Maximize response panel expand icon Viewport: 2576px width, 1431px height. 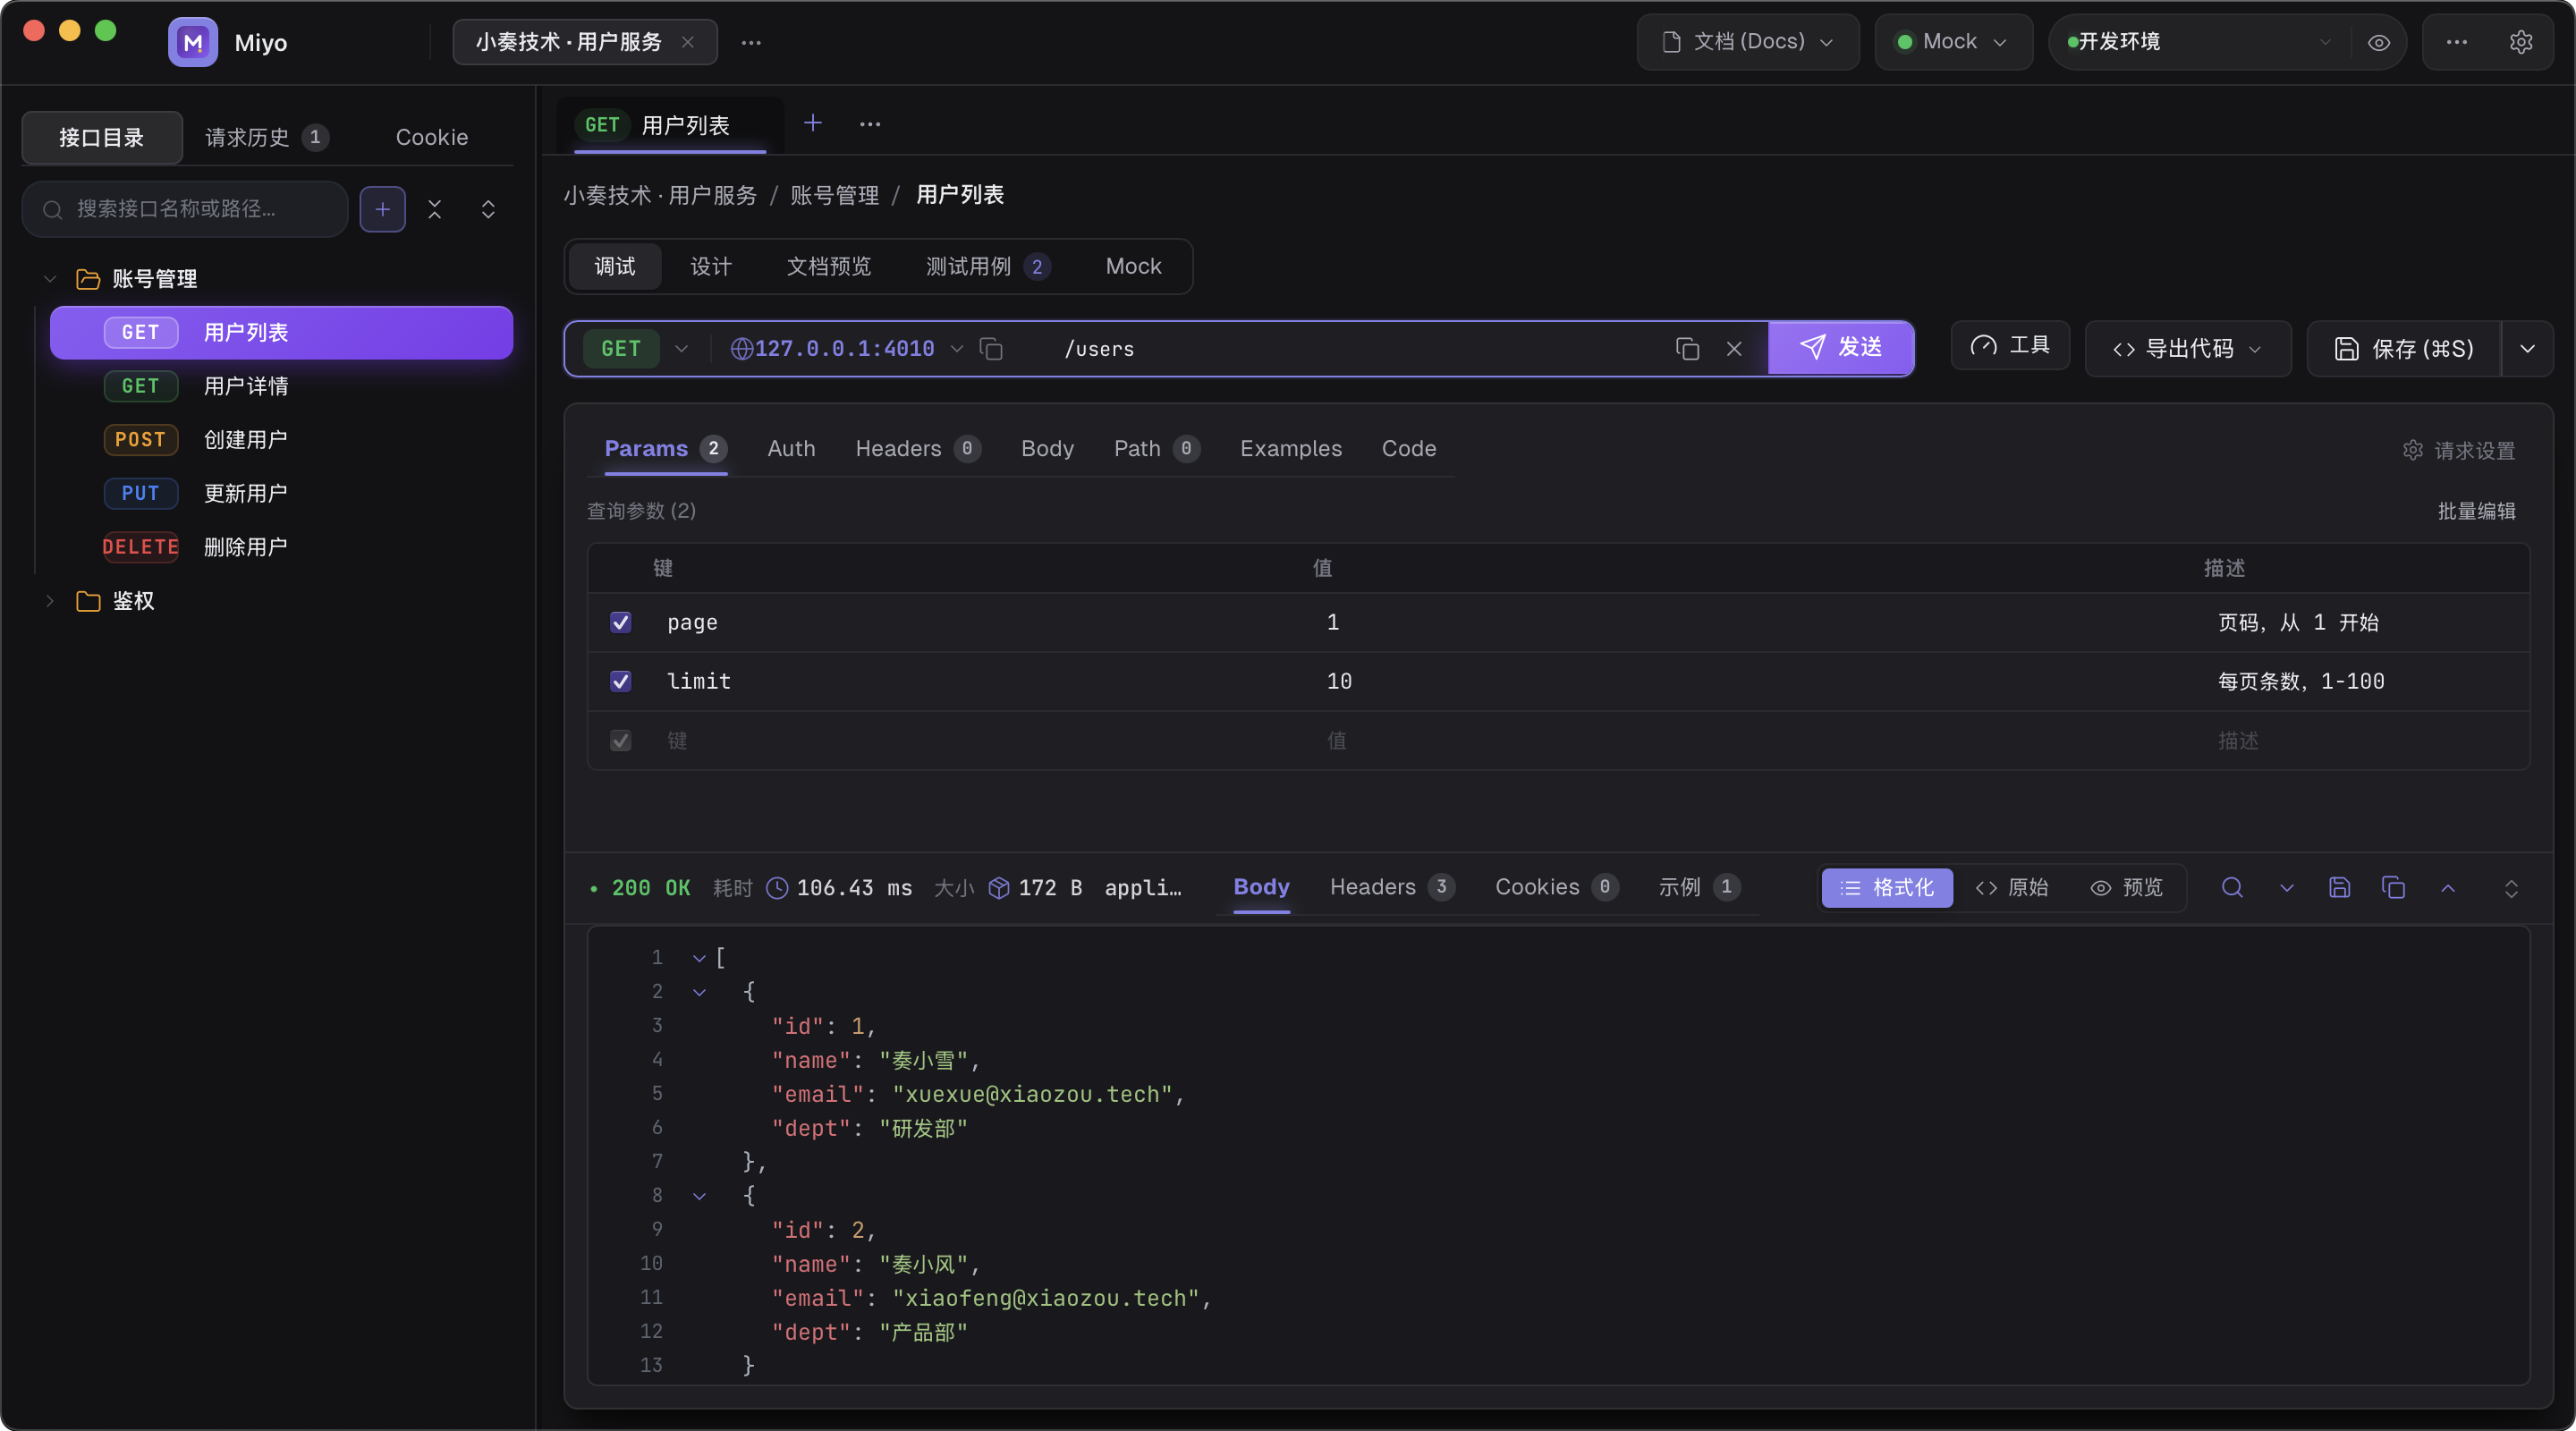(2511, 888)
